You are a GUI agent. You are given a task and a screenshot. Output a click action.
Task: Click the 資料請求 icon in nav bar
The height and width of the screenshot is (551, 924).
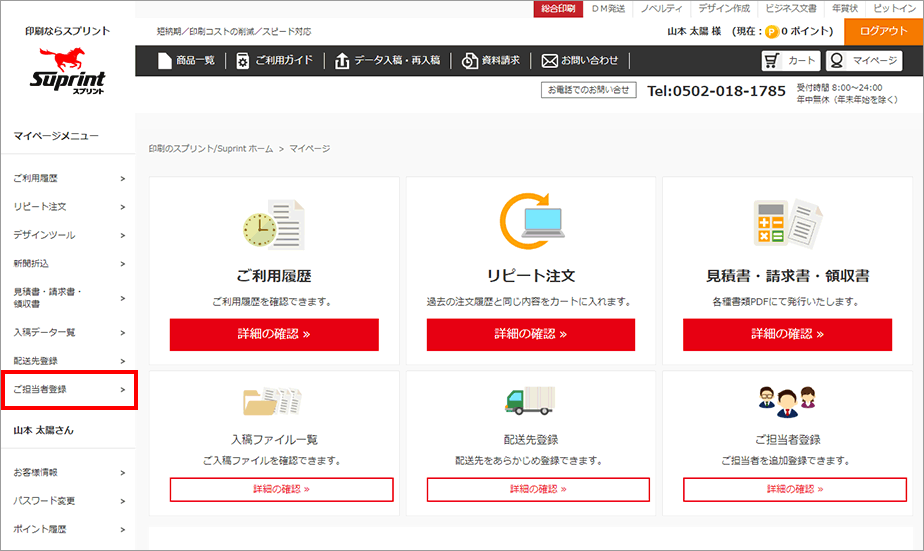[470, 61]
